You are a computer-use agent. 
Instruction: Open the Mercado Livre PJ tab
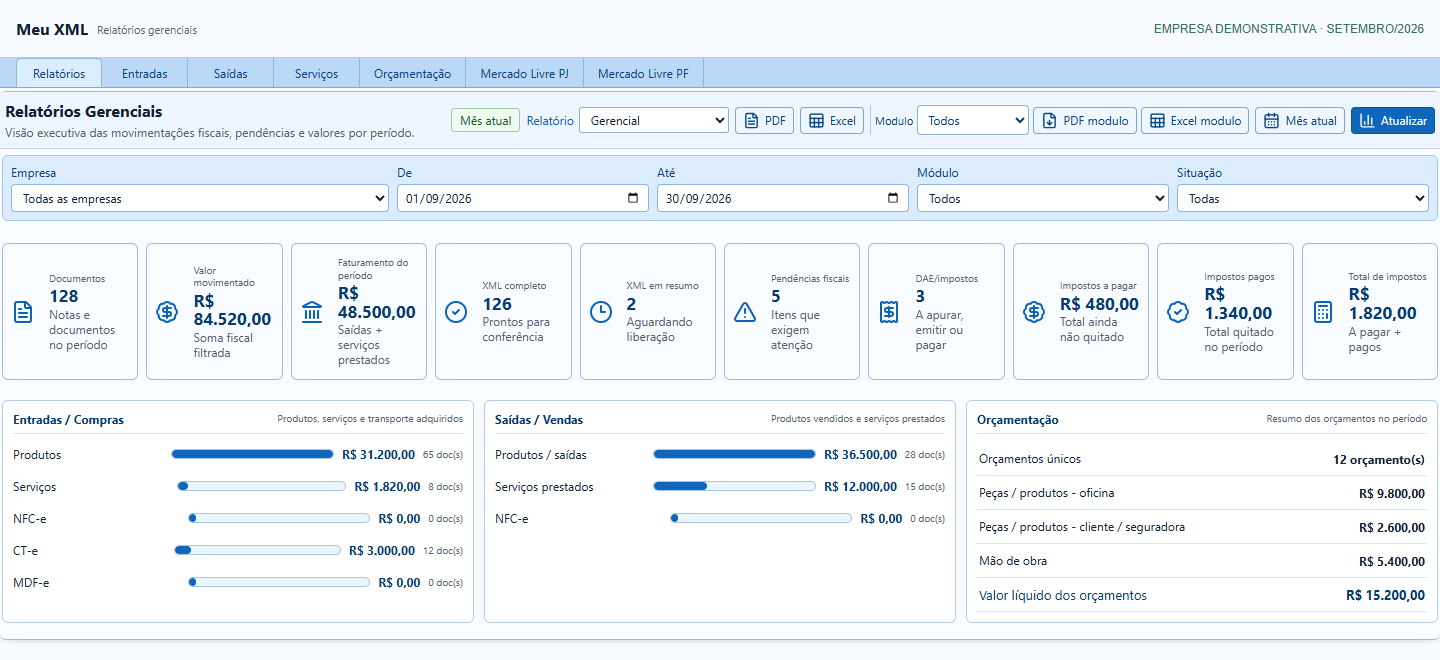click(x=525, y=73)
